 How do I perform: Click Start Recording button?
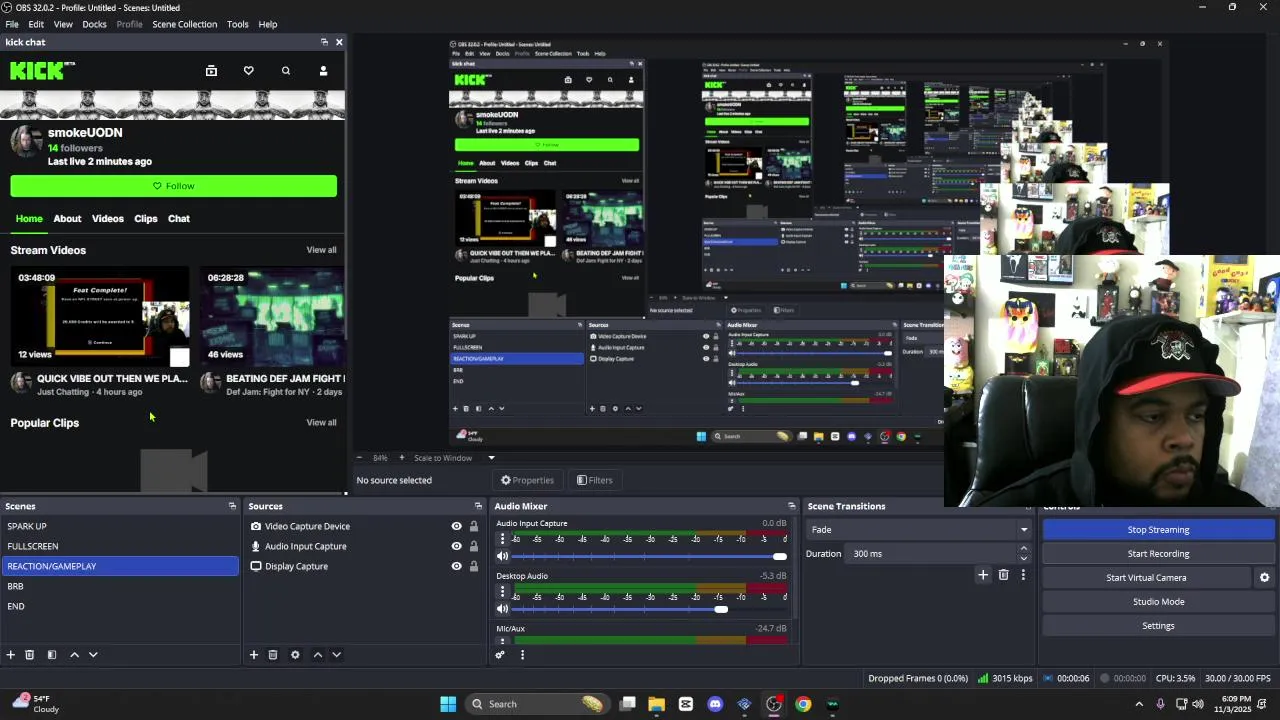click(x=1158, y=554)
